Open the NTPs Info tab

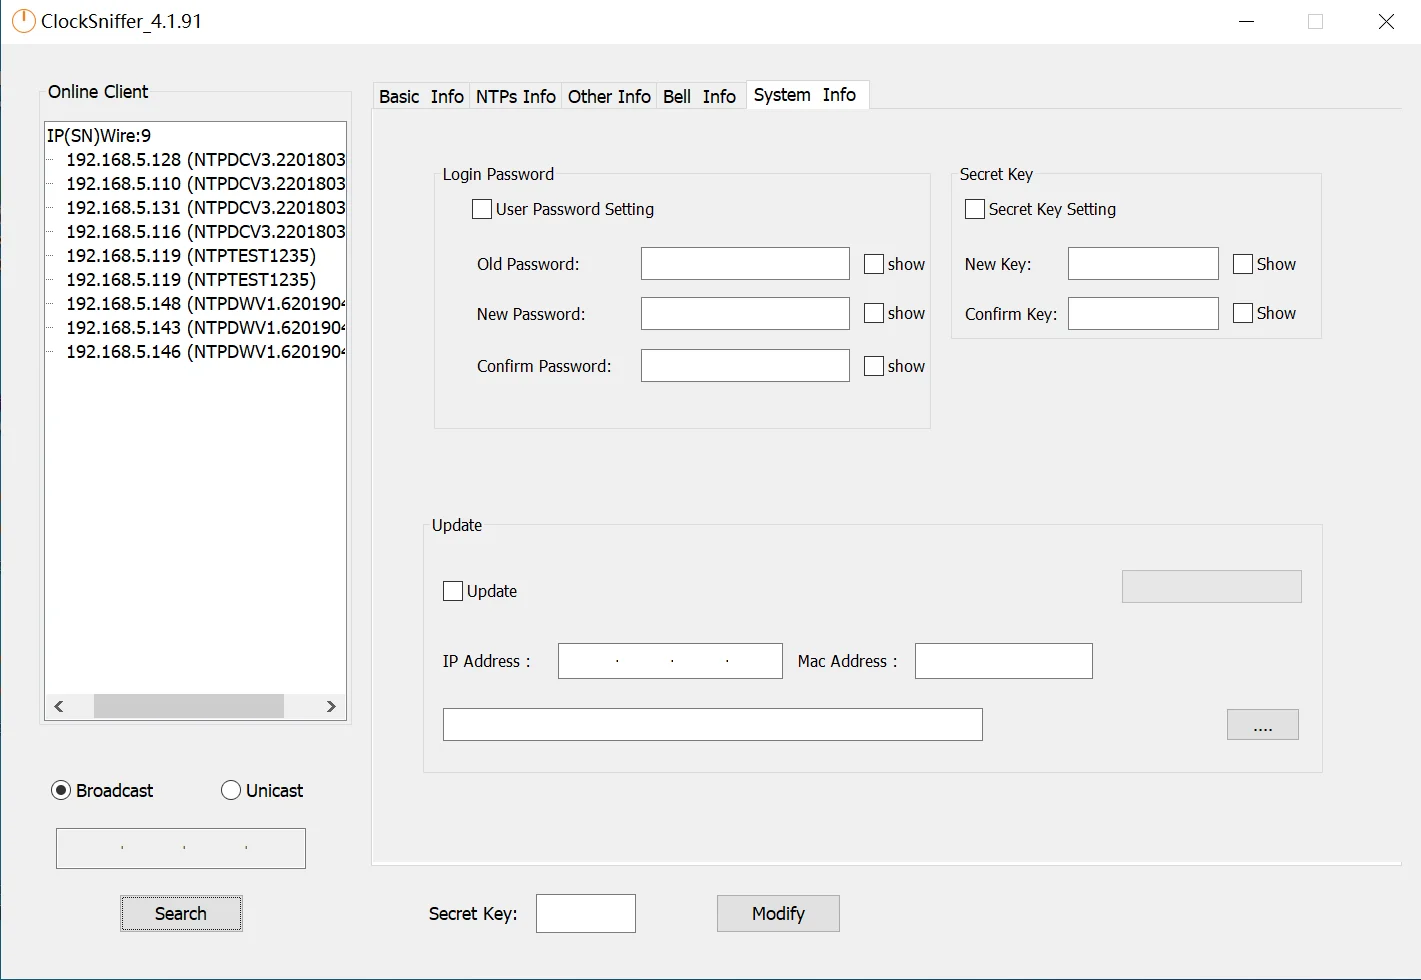tap(515, 96)
